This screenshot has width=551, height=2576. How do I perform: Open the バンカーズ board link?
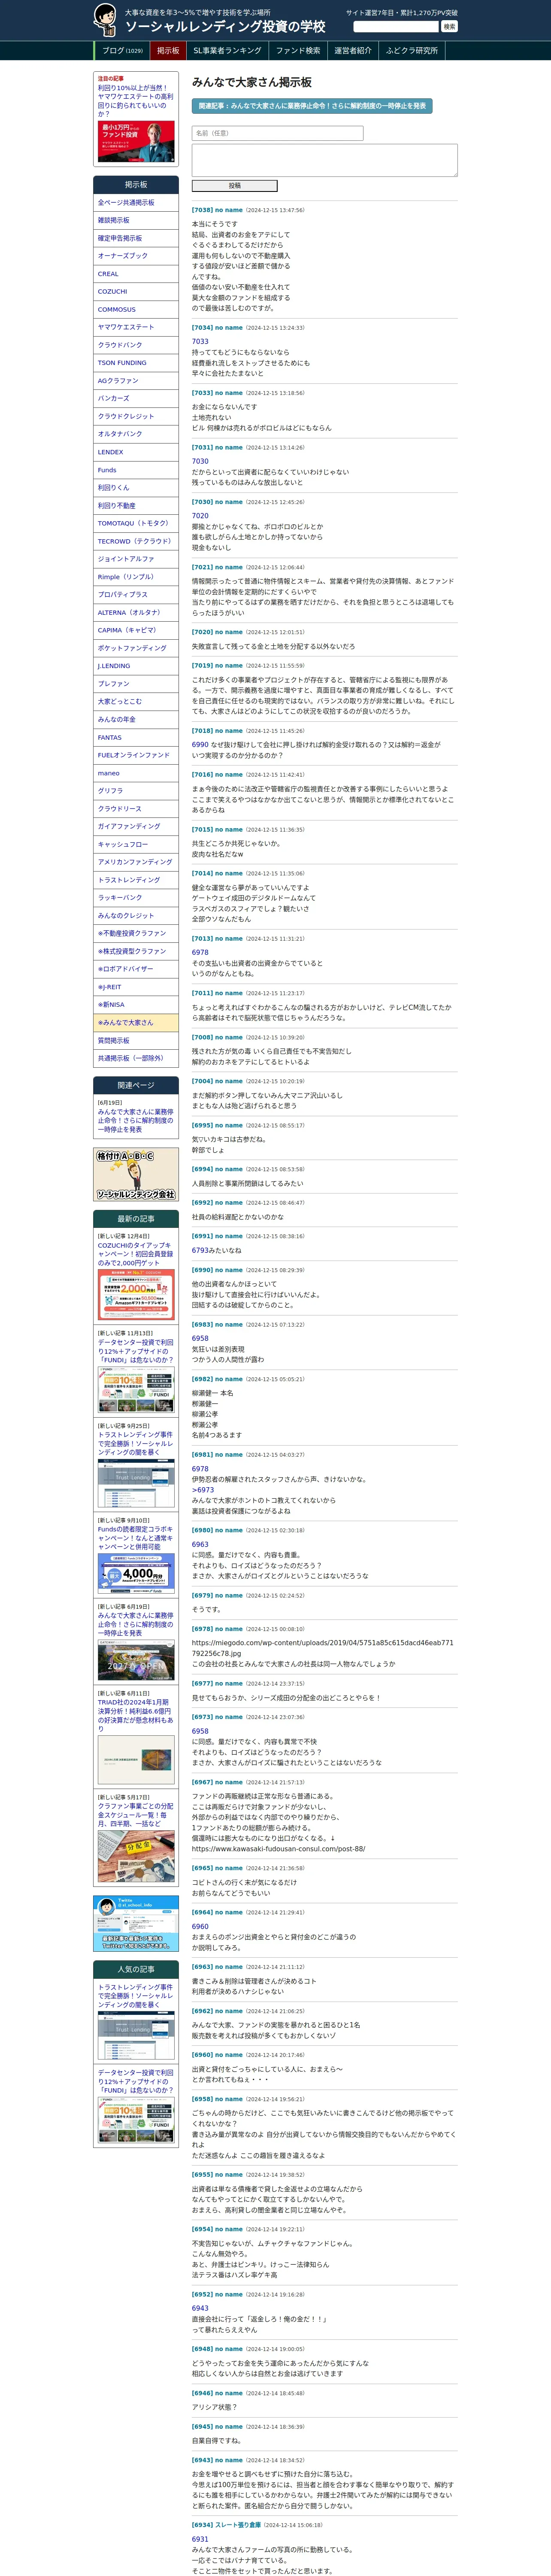pos(136,399)
